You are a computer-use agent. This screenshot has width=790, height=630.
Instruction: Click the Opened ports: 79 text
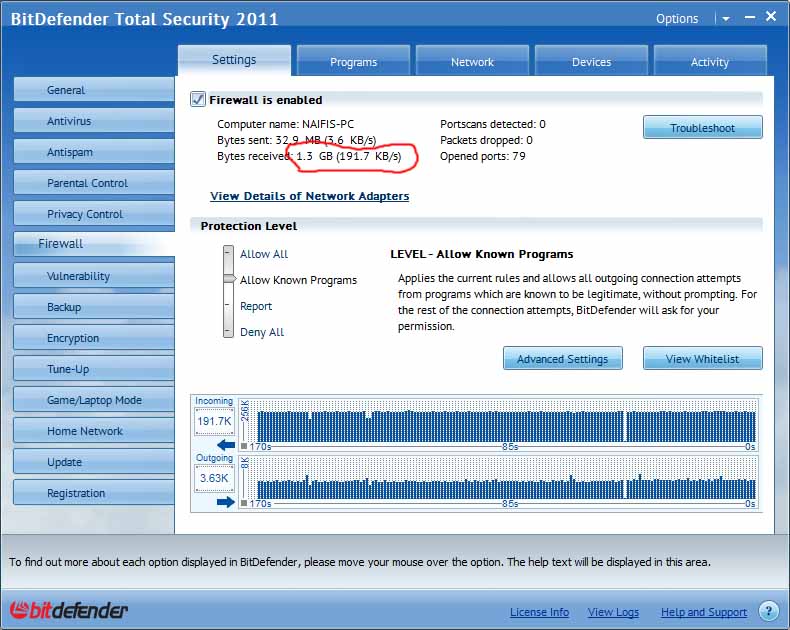(x=483, y=156)
